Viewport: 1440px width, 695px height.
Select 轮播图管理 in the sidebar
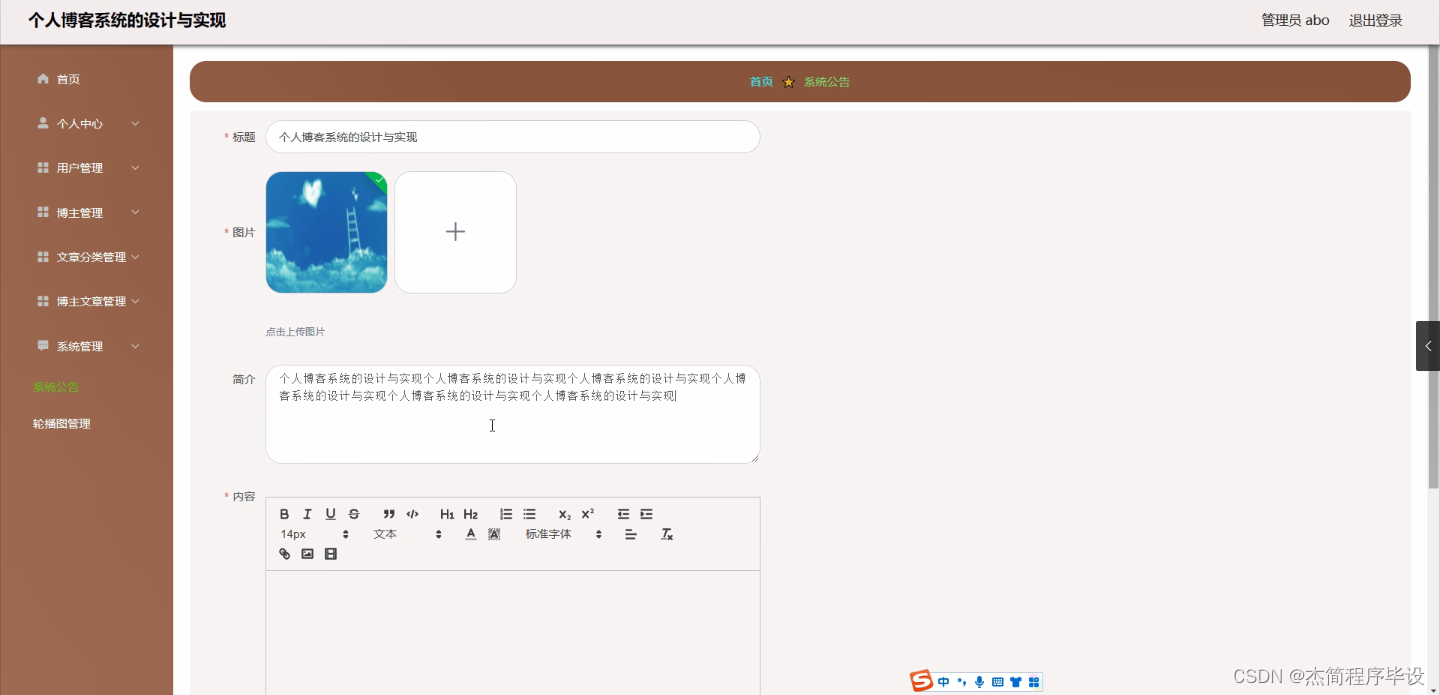(x=62, y=423)
